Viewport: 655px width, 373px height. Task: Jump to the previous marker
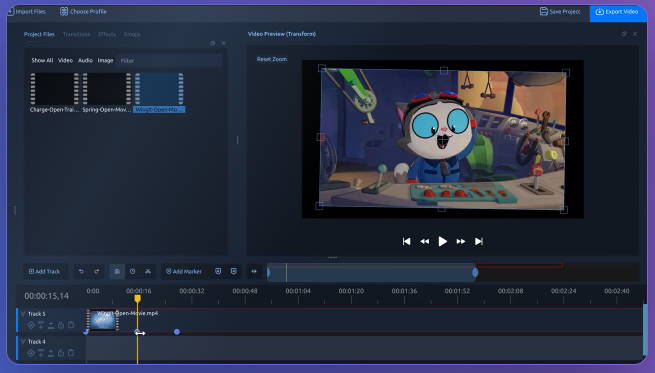(218, 272)
